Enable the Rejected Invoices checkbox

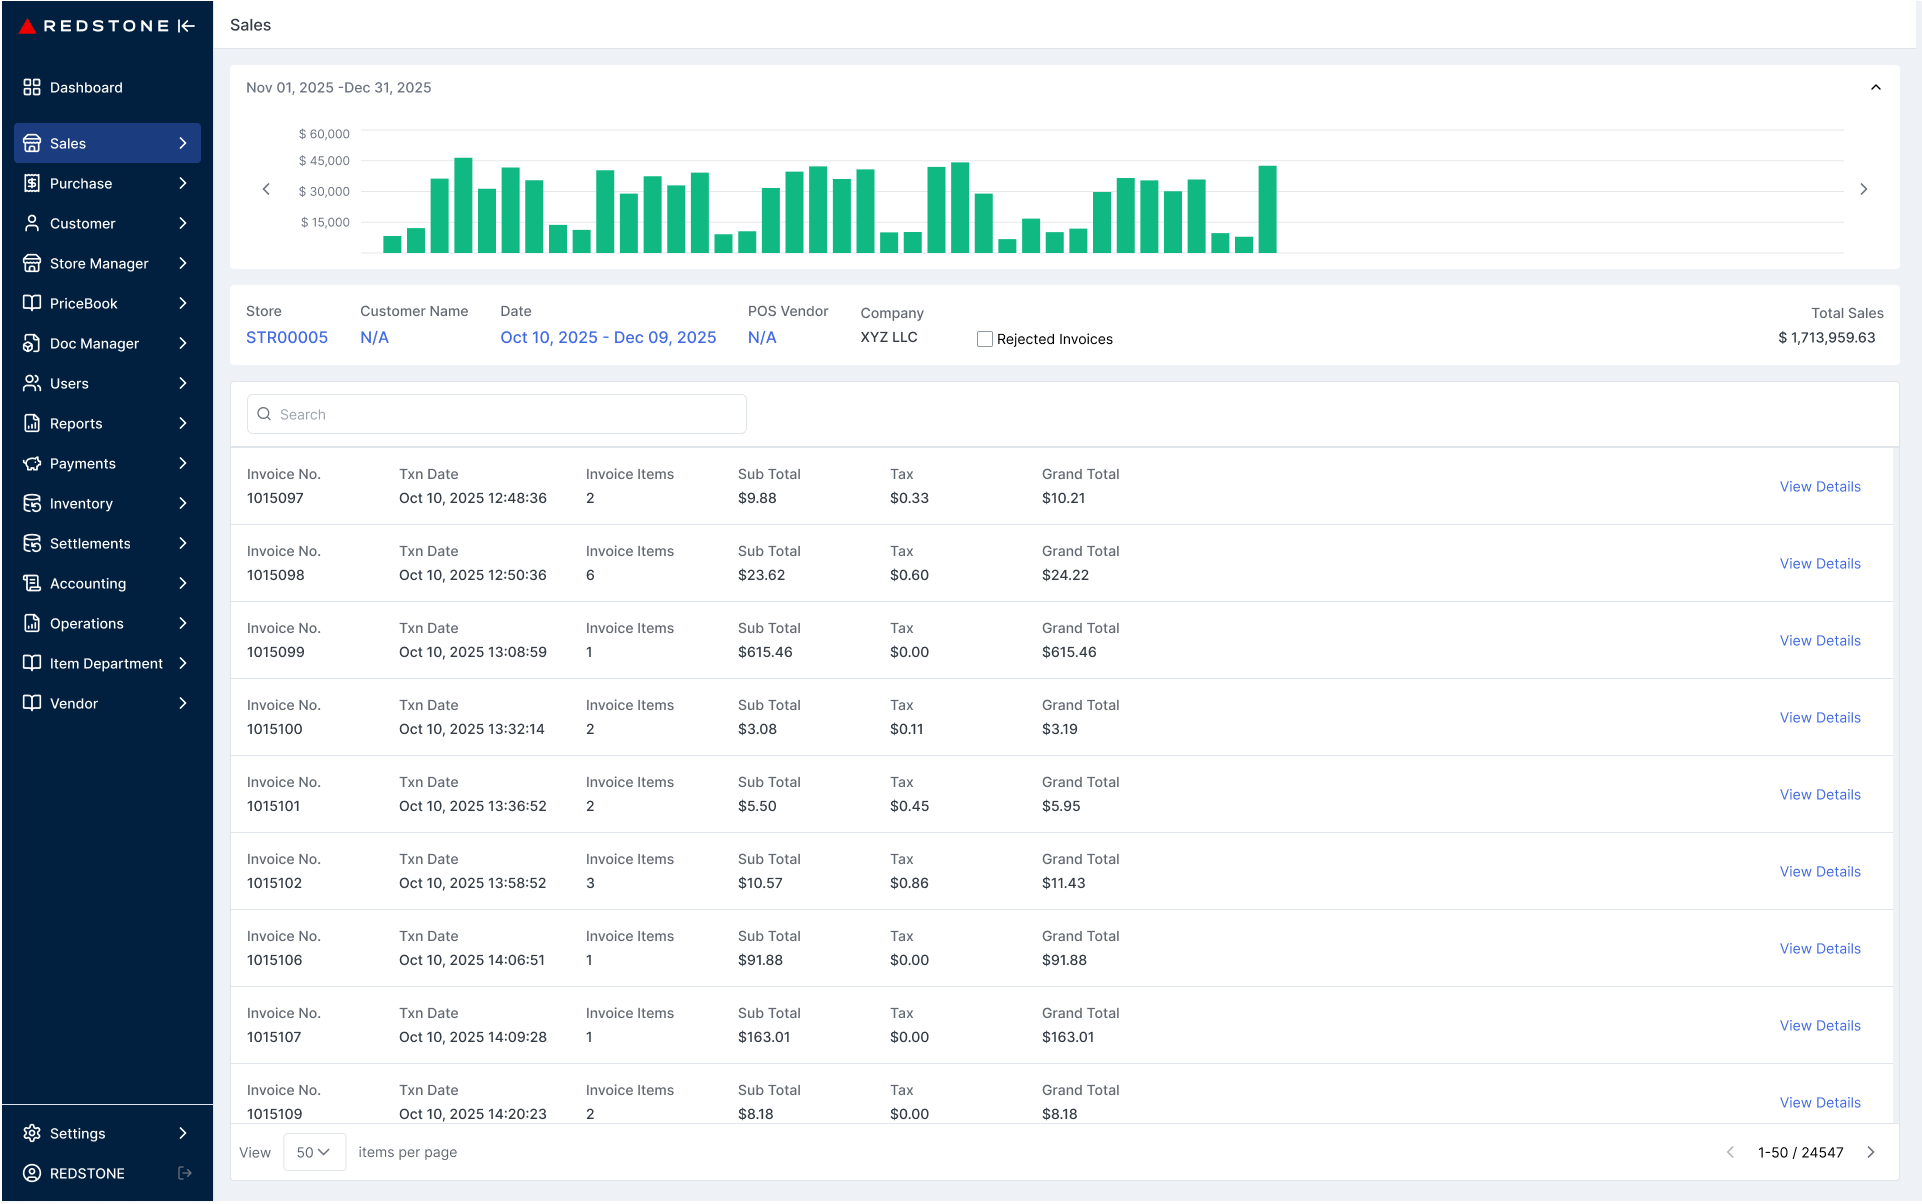point(984,339)
